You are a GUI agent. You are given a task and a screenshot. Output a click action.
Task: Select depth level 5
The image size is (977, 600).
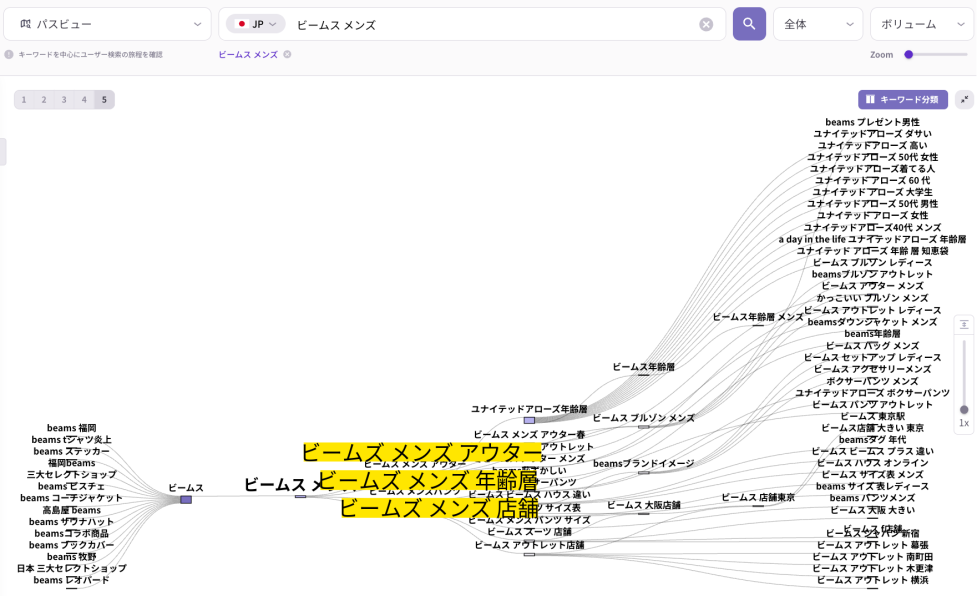pos(104,100)
